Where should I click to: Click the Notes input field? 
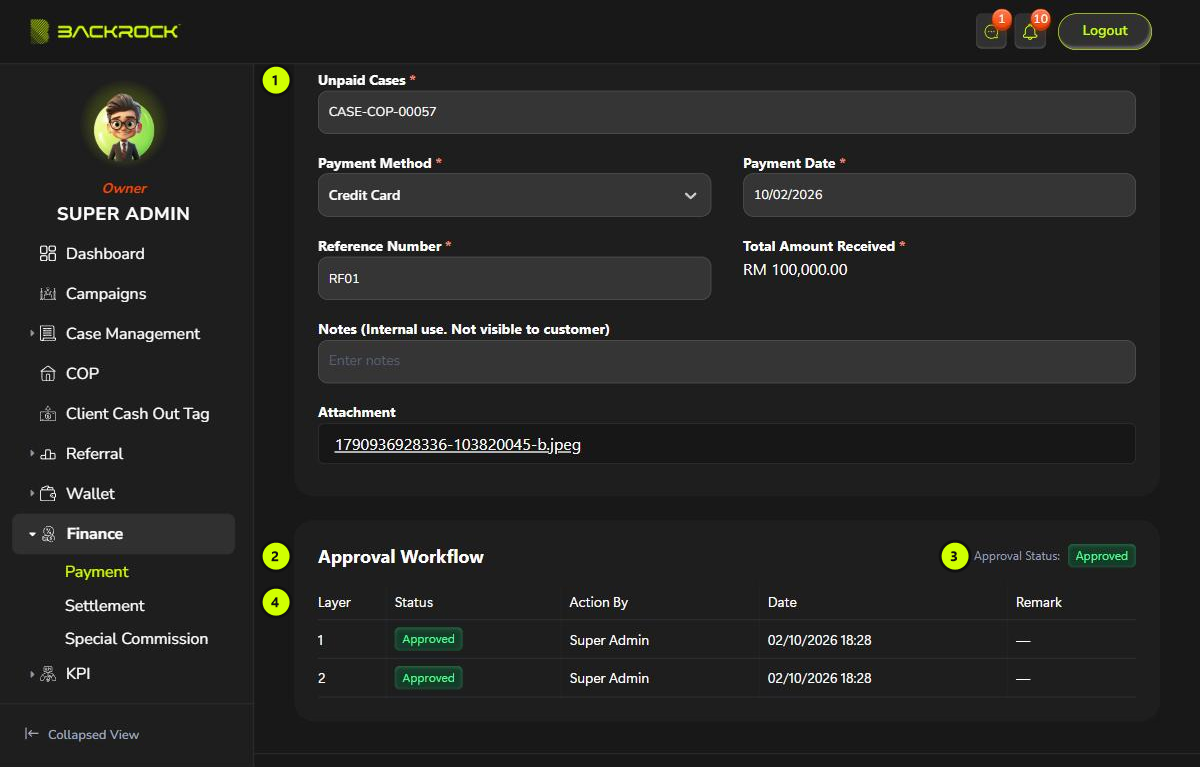[x=727, y=361]
